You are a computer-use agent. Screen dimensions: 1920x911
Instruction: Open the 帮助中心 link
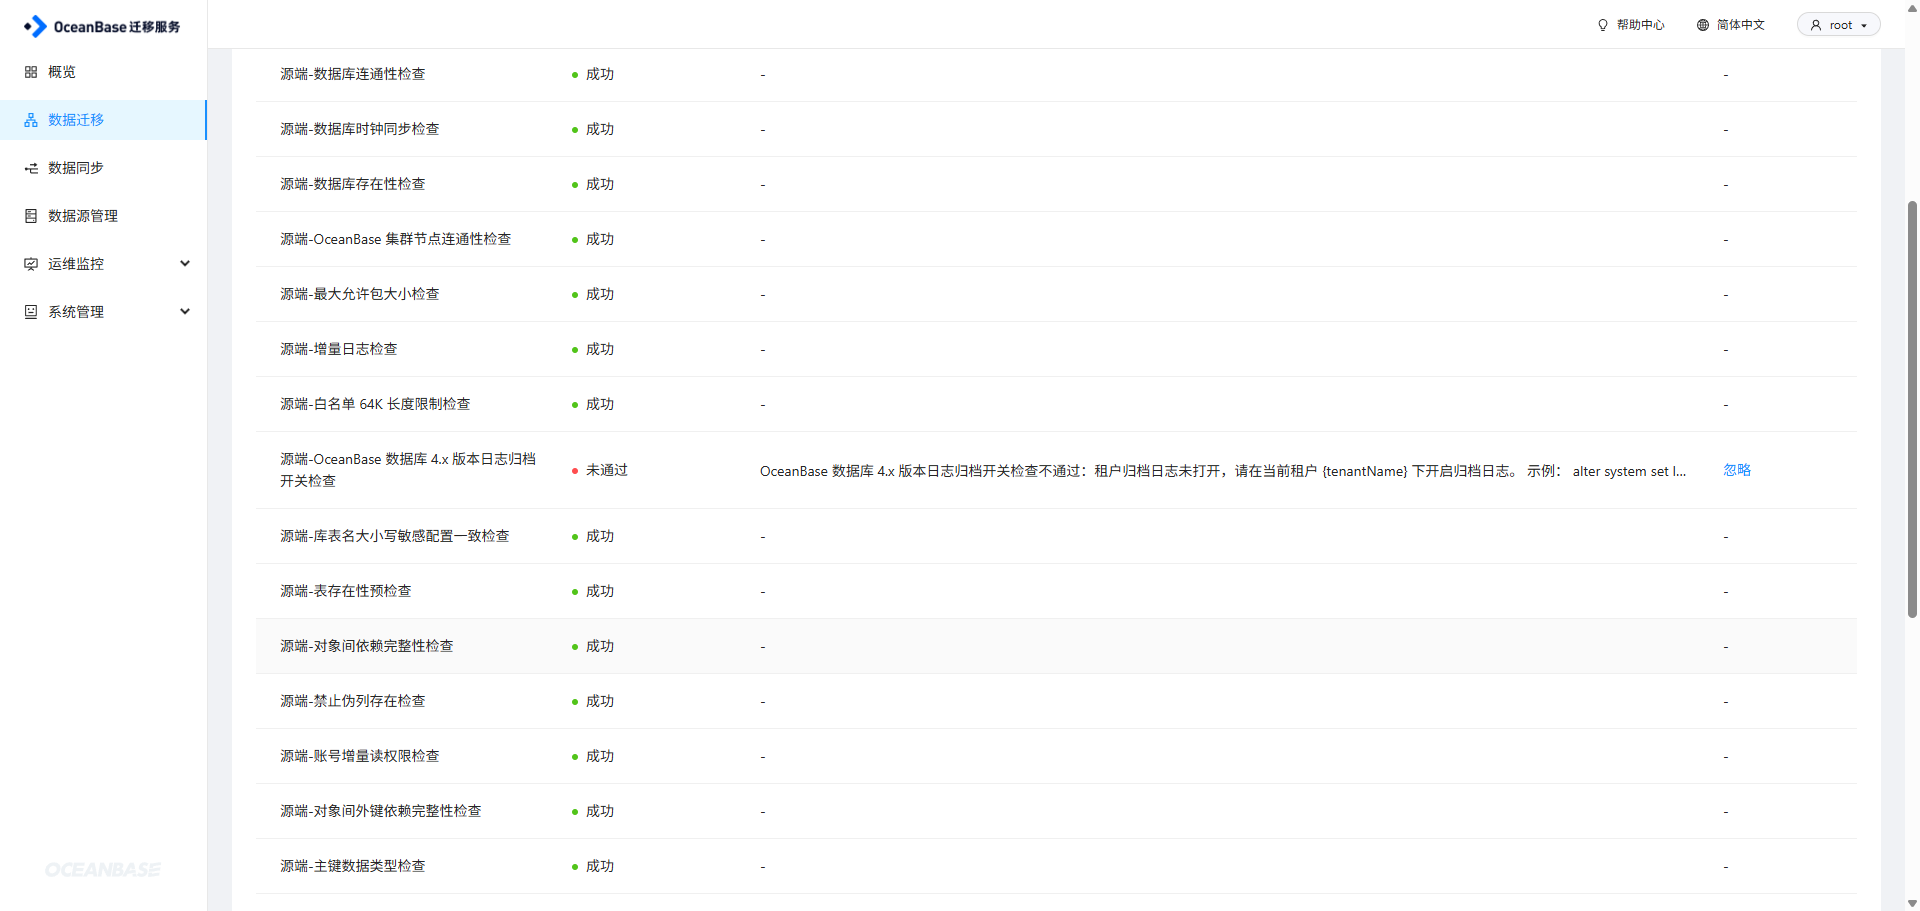1640,25
